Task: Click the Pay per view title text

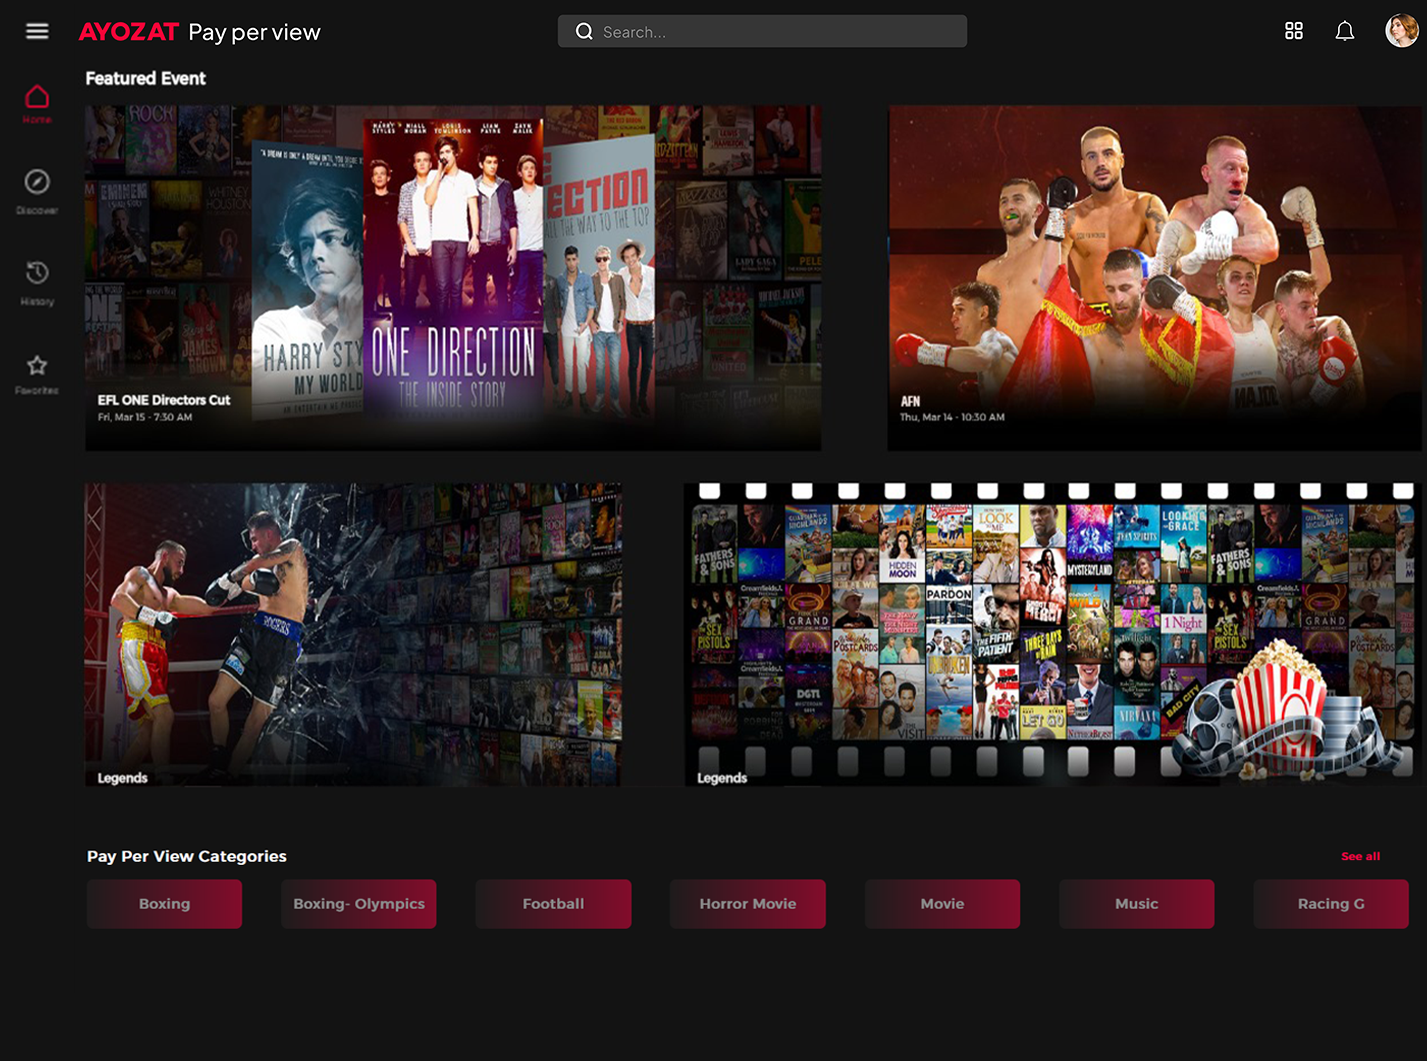Action: click(x=254, y=32)
